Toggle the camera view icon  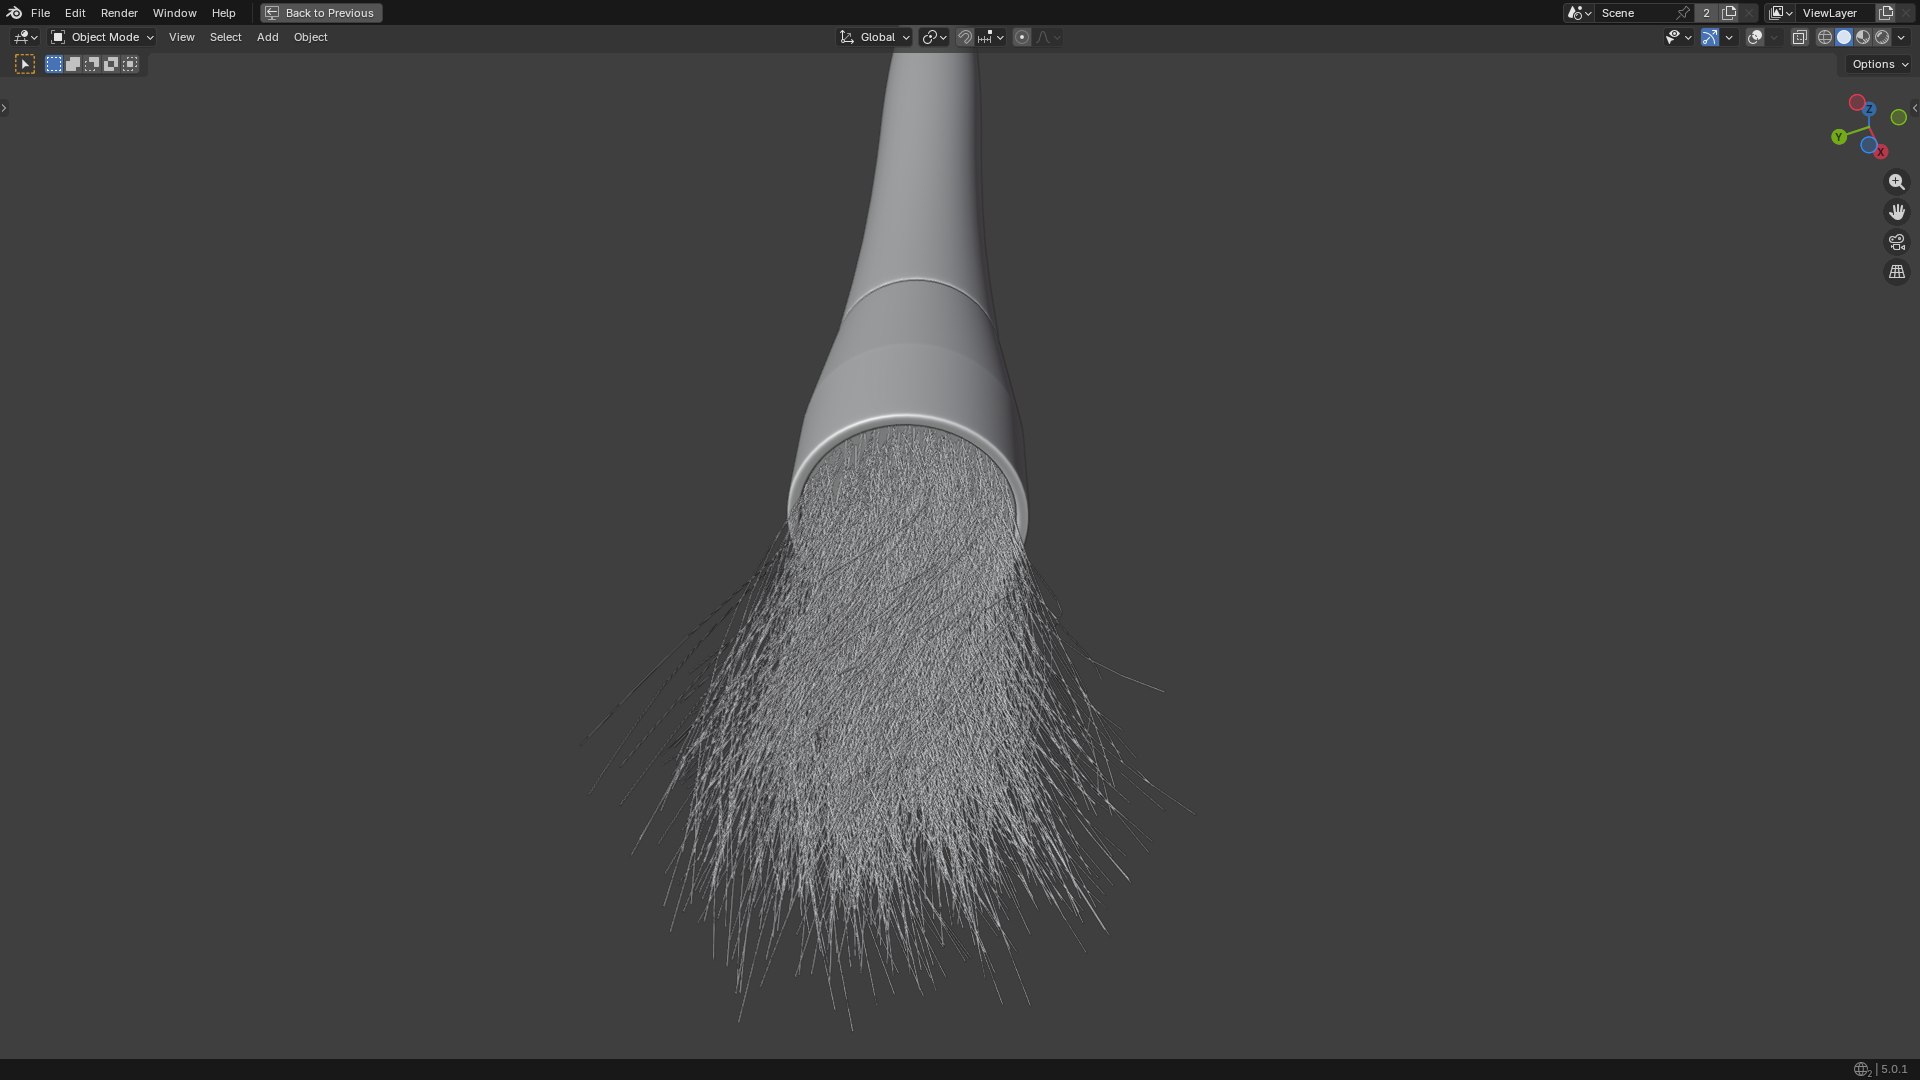[1897, 242]
